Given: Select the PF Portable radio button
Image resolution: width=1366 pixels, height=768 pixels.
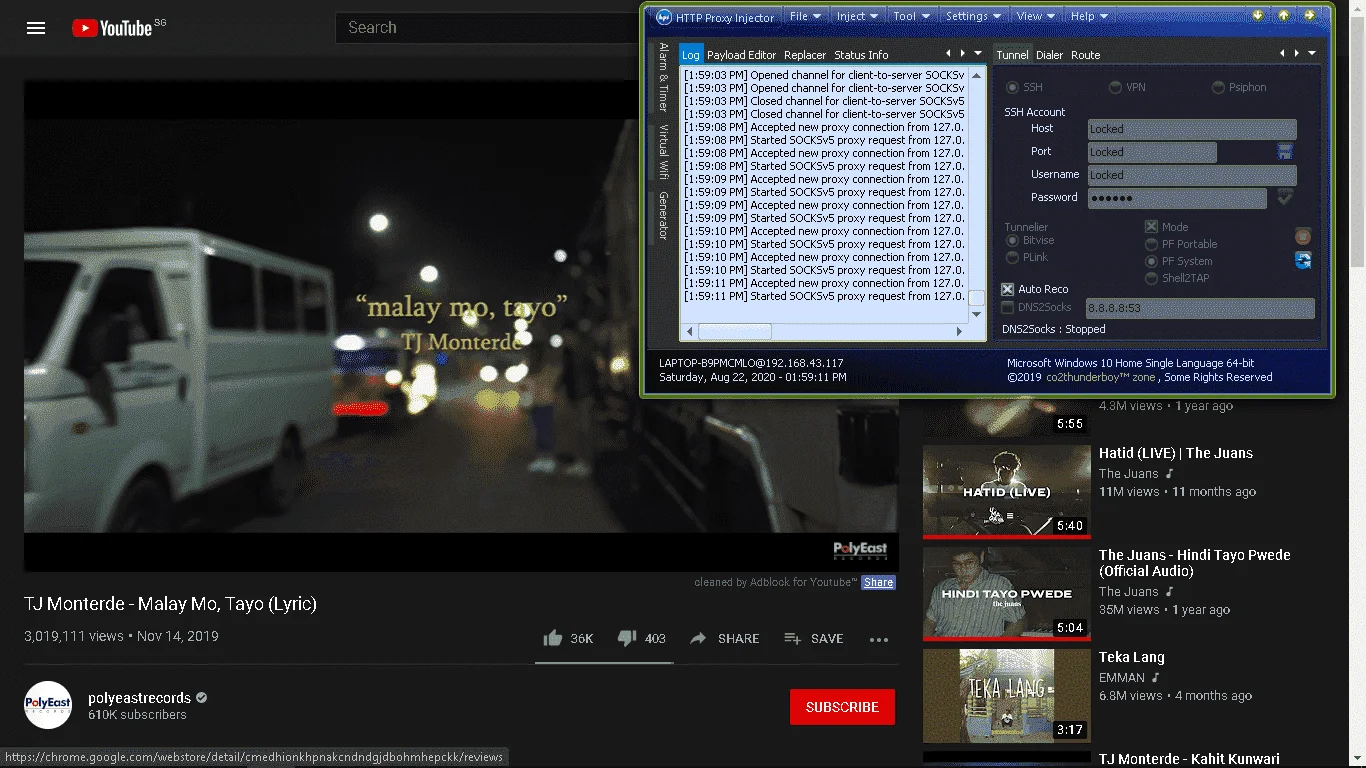Looking at the screenshot, I should pos(1151,244).
